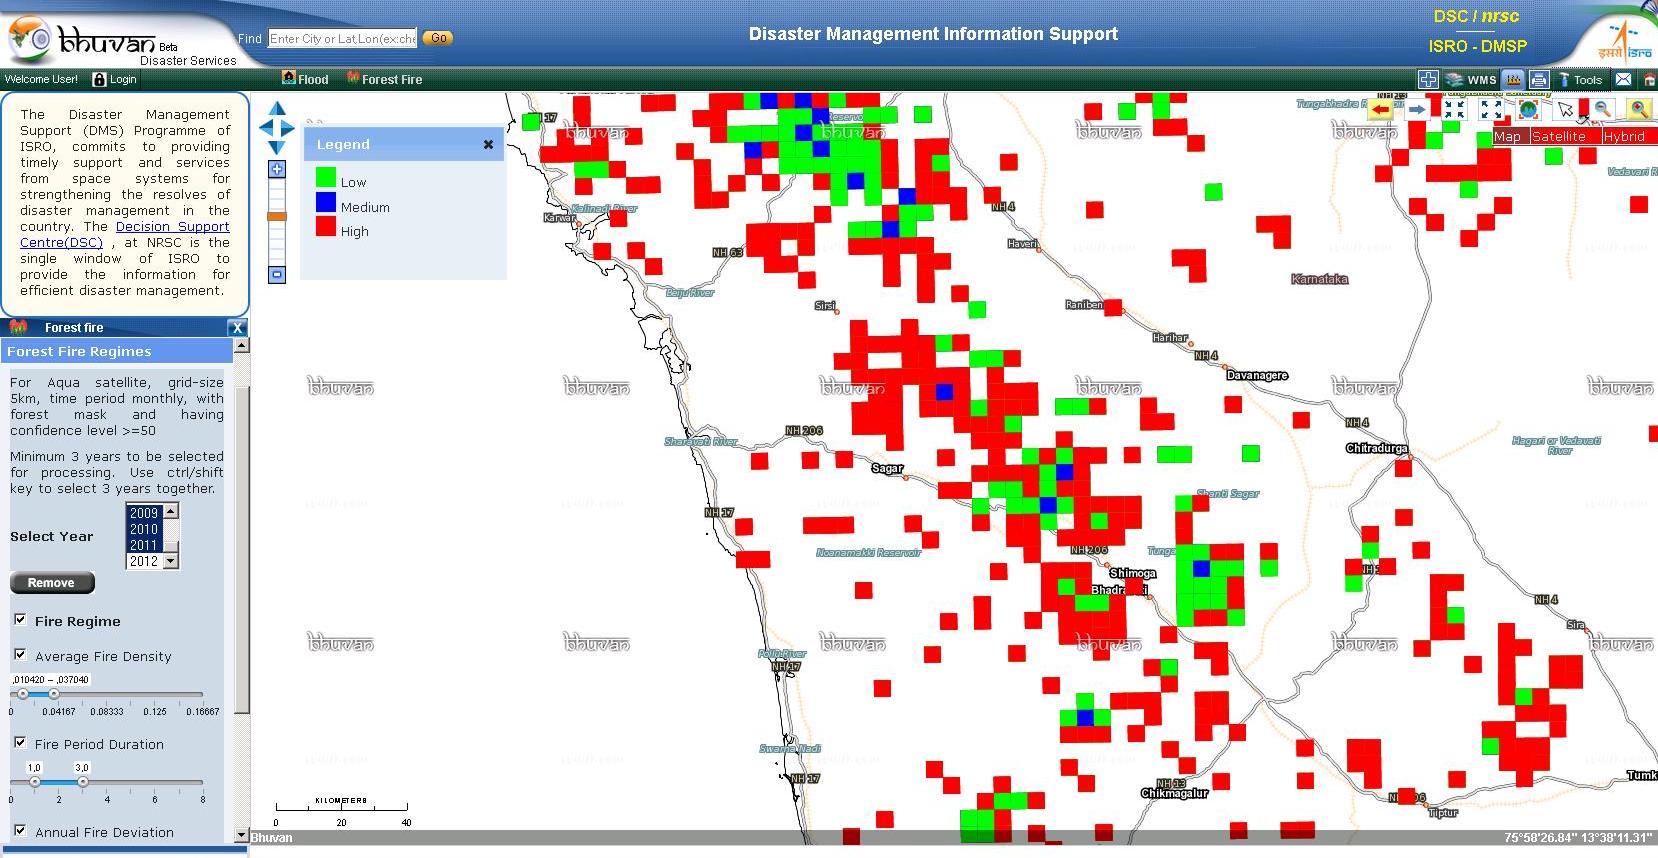1658x858 pixels.
Task: Click the blue Medium legend swatch
Action: pos(325,202)
